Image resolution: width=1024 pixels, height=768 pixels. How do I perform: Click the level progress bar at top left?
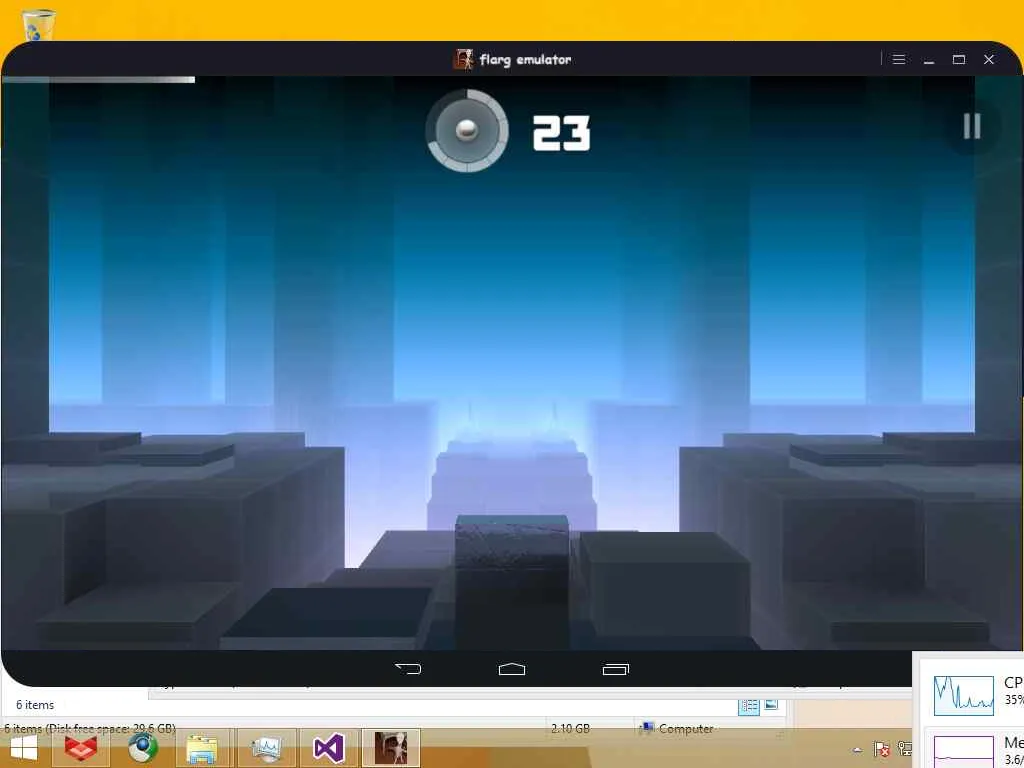pyautogui.click(x=99, y=80)
